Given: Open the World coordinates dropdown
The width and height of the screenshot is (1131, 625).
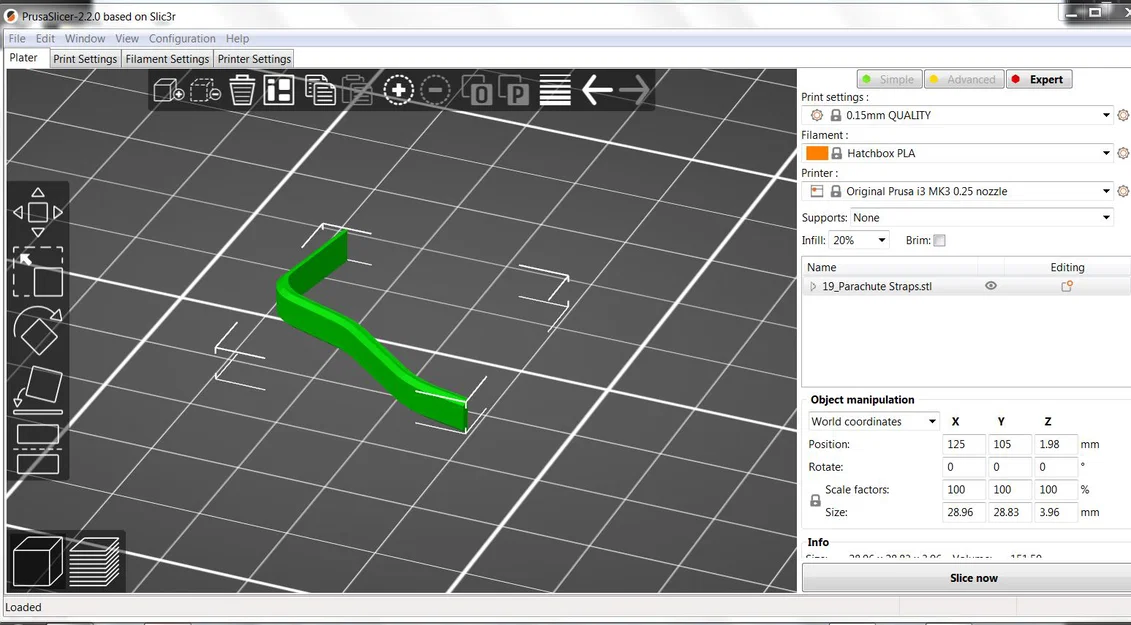Looking at the screenshot, I should pos(873,421).
